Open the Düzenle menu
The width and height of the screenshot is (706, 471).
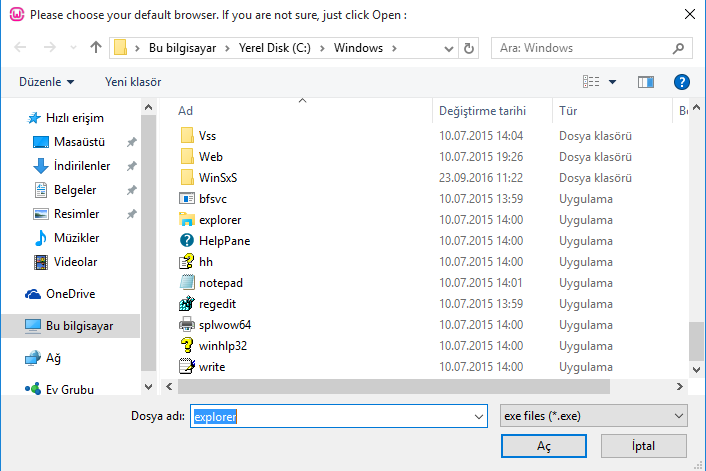[46, 82]
